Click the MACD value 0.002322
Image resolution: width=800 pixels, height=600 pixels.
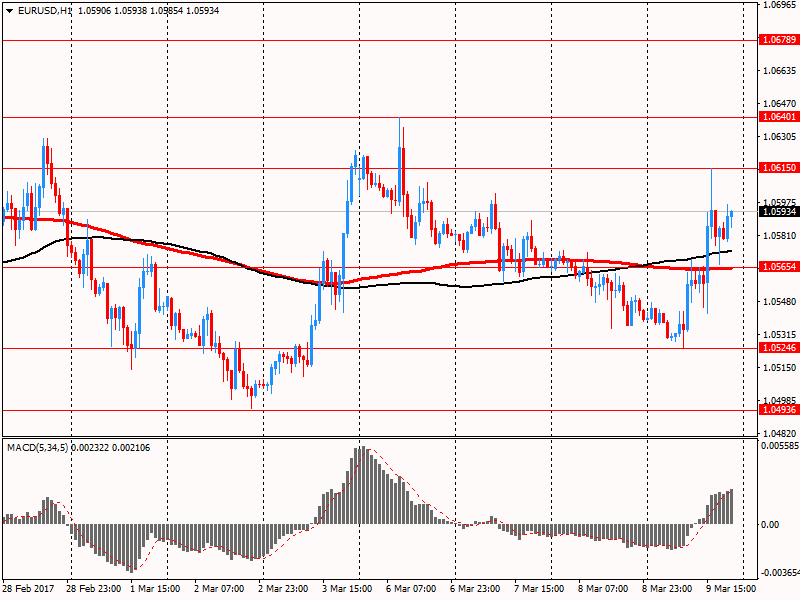point(89,448)
